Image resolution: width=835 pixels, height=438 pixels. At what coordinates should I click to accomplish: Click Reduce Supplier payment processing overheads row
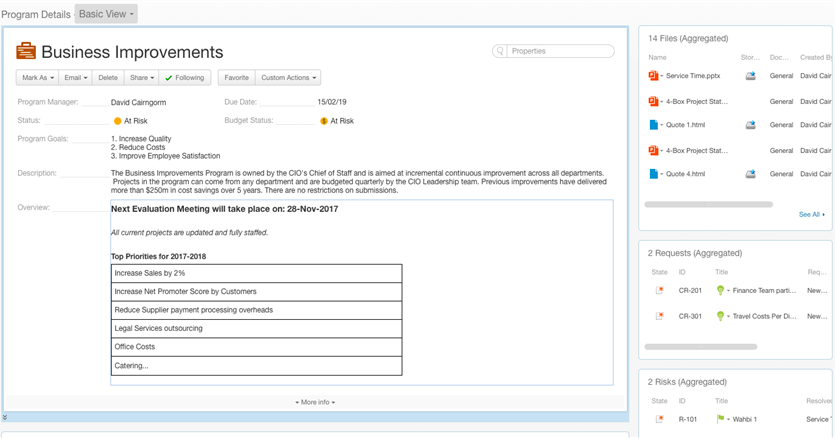click(x=256, y=310)
